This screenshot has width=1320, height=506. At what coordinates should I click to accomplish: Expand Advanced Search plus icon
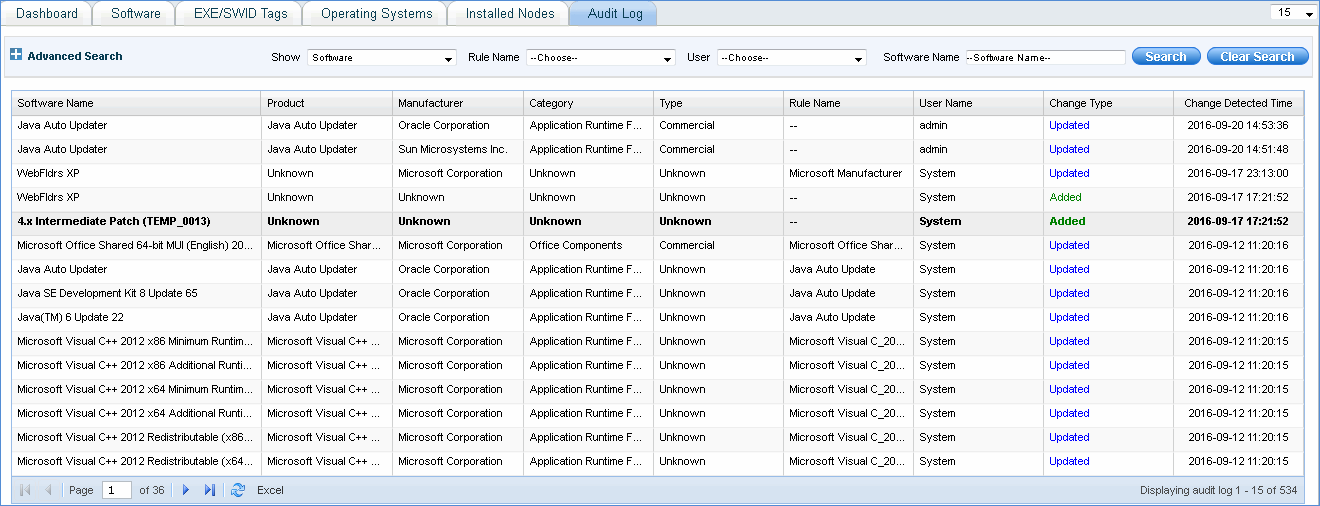(x=16, y=56)
